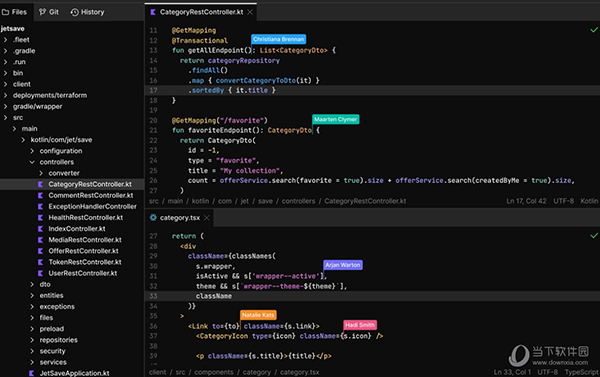The image size is (600, 377).
Task: Click the green checkmark in Kotlin editor
Action: click(x=594, y=30)
